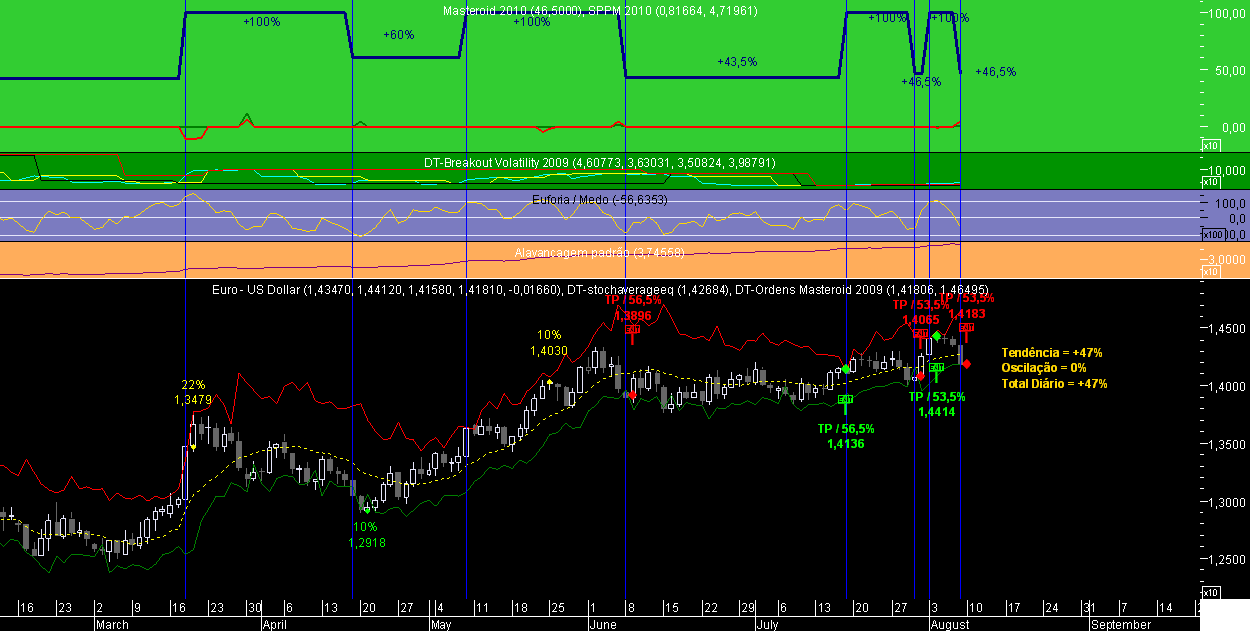Click the +60% label in top pane
This screenshot has height=631, width=1250.
coord(398,34)
